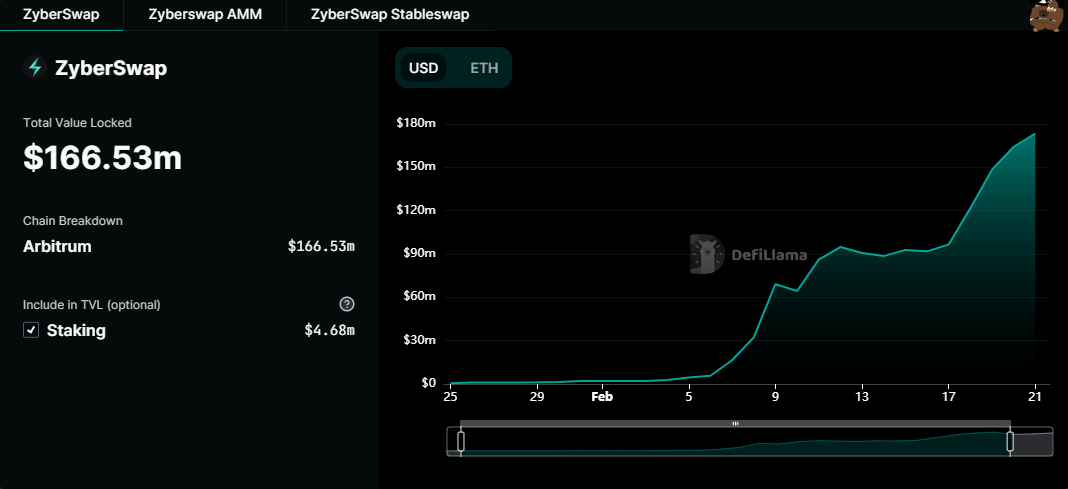Click the Arbitrum chain name
Screen dimensions: 1068x489
[57, 246]
